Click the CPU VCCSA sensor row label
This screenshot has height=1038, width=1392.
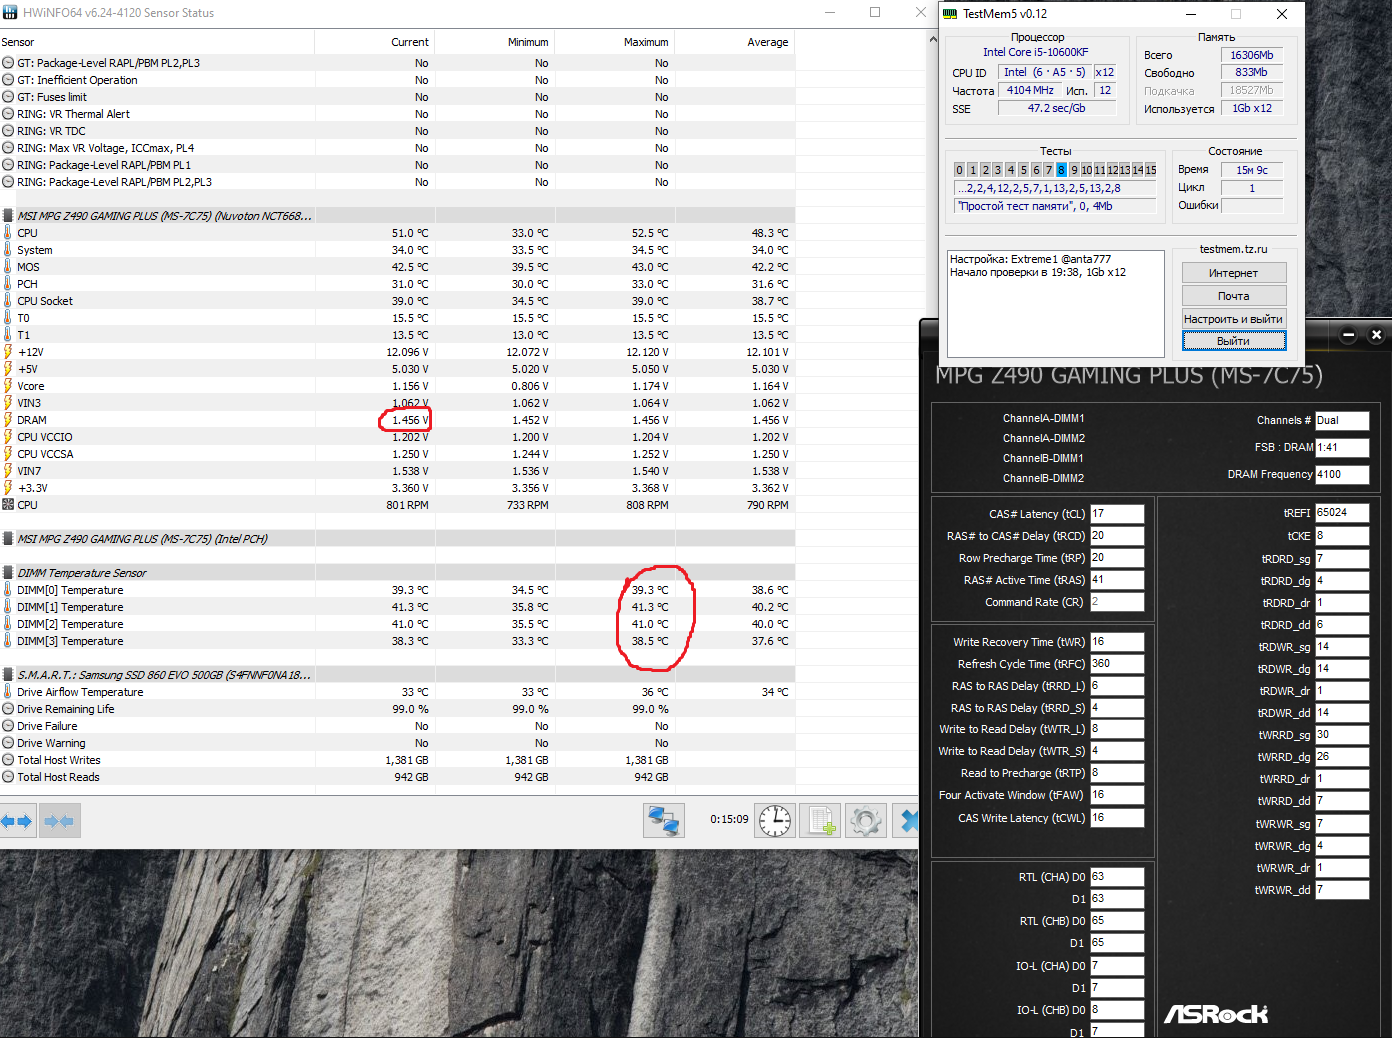tap(45, 454)
